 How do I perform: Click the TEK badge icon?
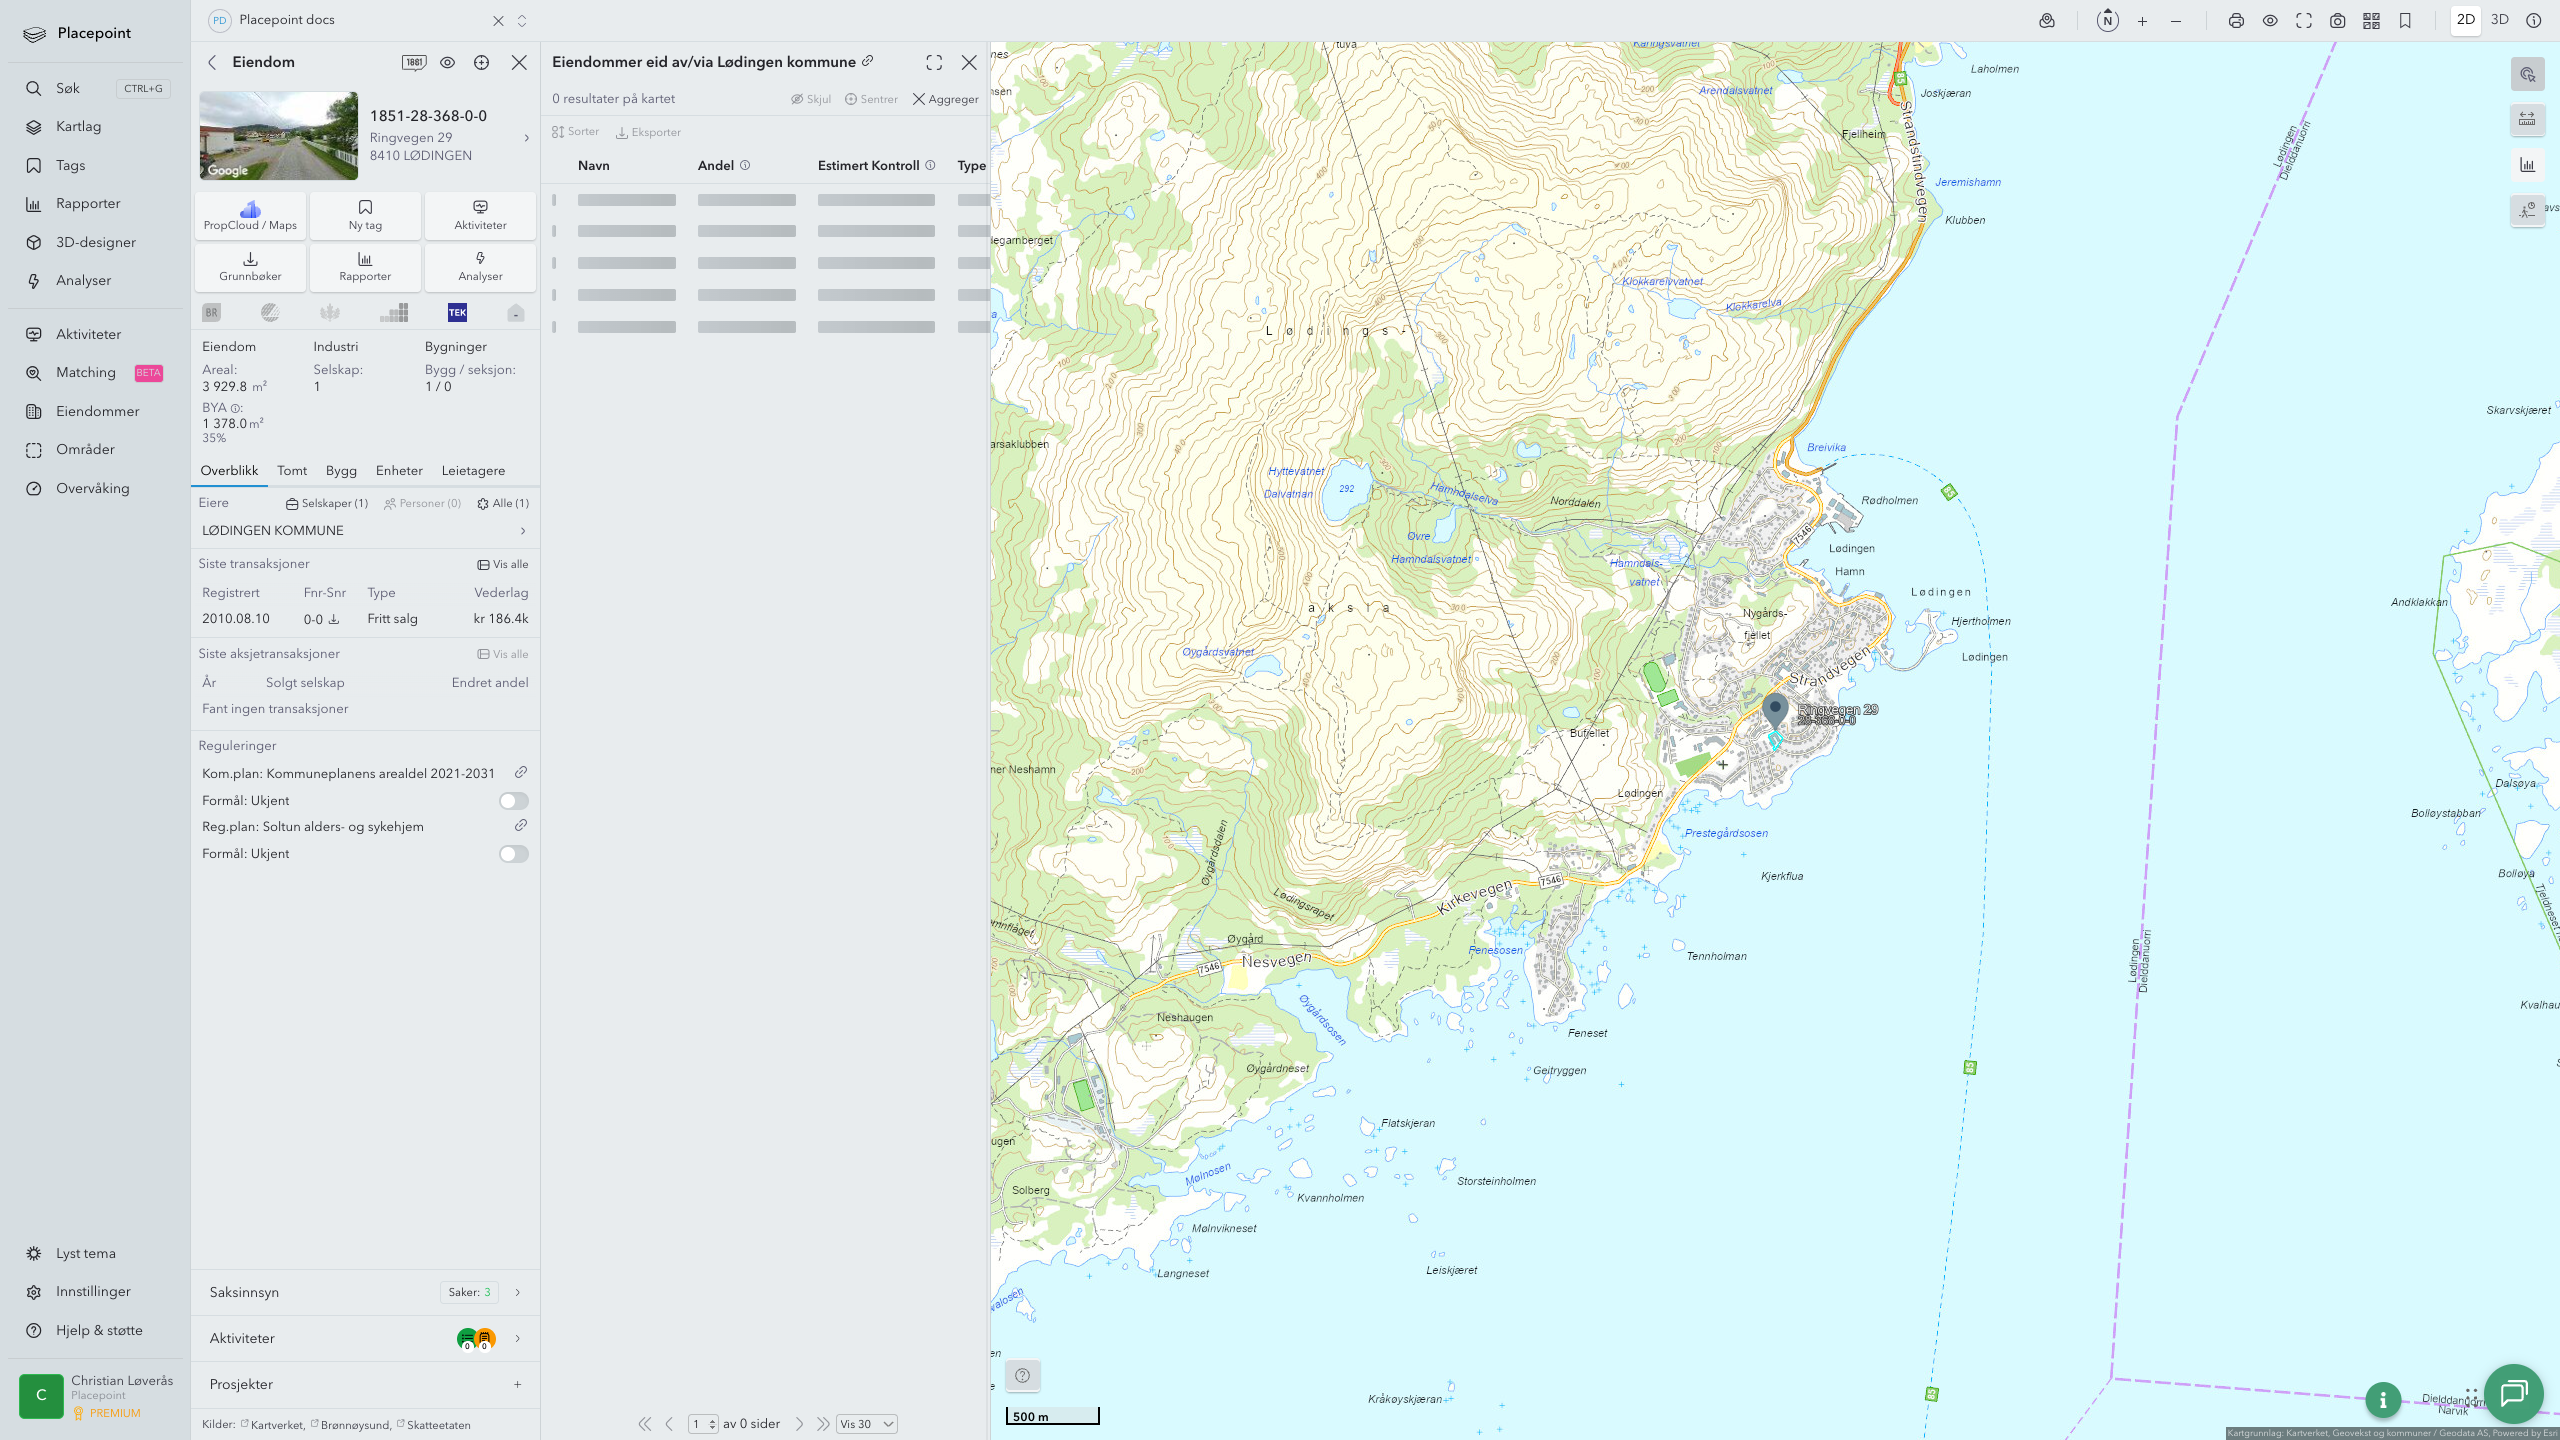[x=457, y=313]
